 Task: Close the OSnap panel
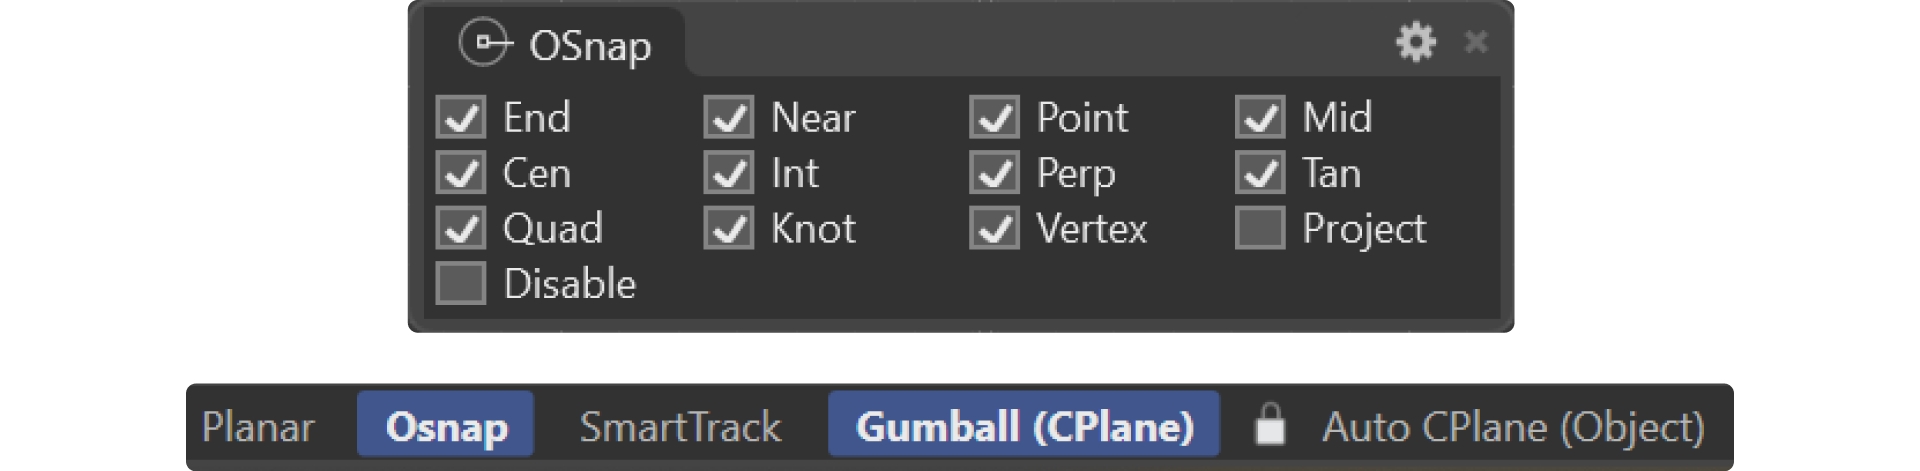1475,42
